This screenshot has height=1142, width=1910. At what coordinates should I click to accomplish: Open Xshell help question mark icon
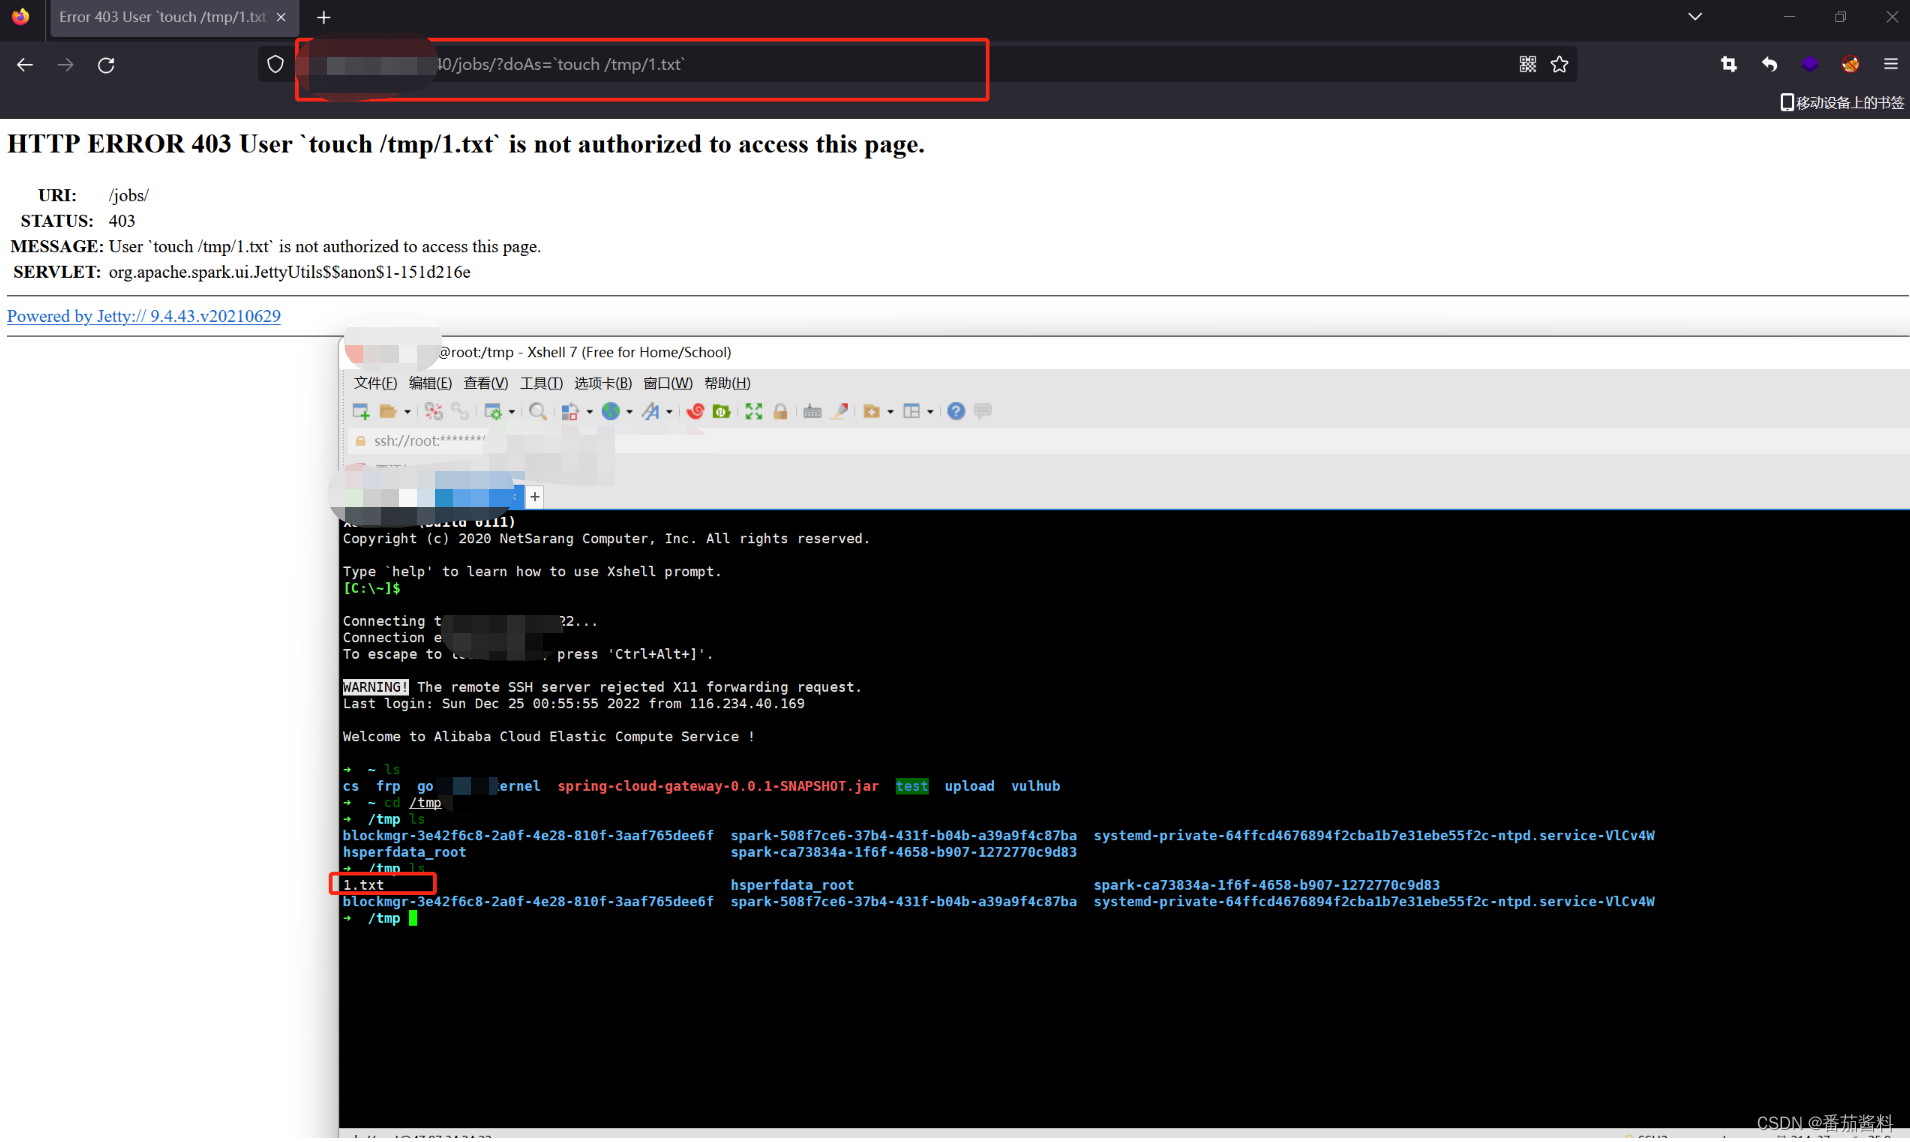(956, 411)
